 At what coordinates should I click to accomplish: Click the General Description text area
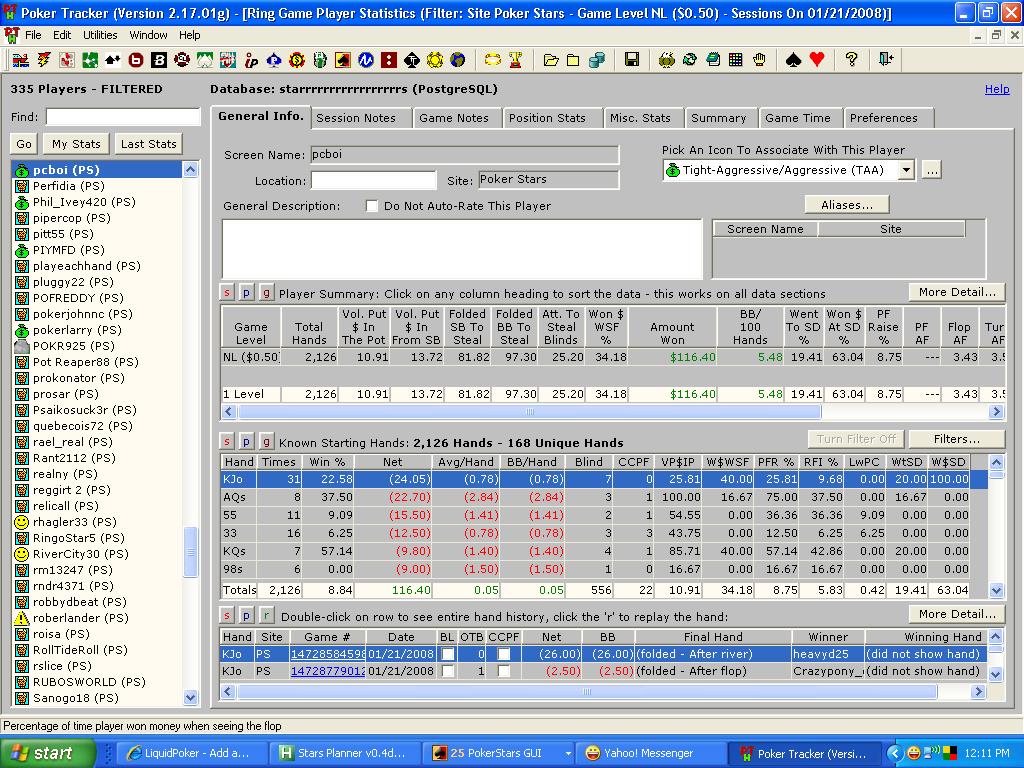462,249
